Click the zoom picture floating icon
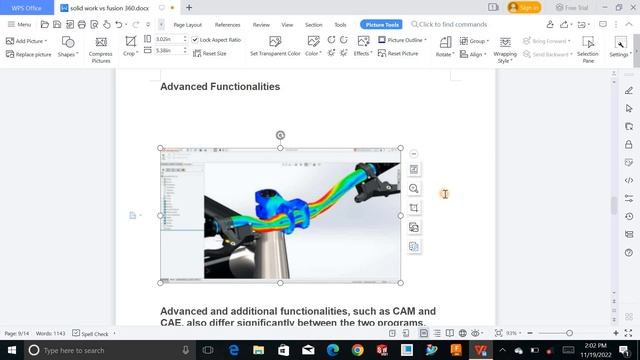 tap(413, 189)
